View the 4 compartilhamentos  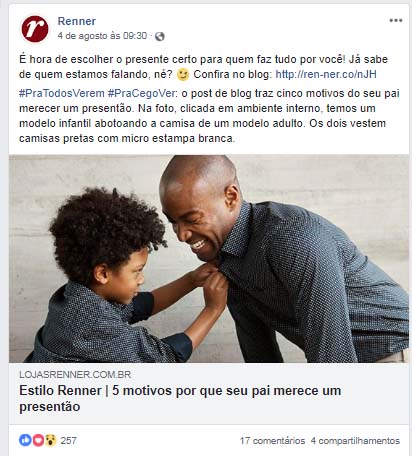click(x=355, y=441)
